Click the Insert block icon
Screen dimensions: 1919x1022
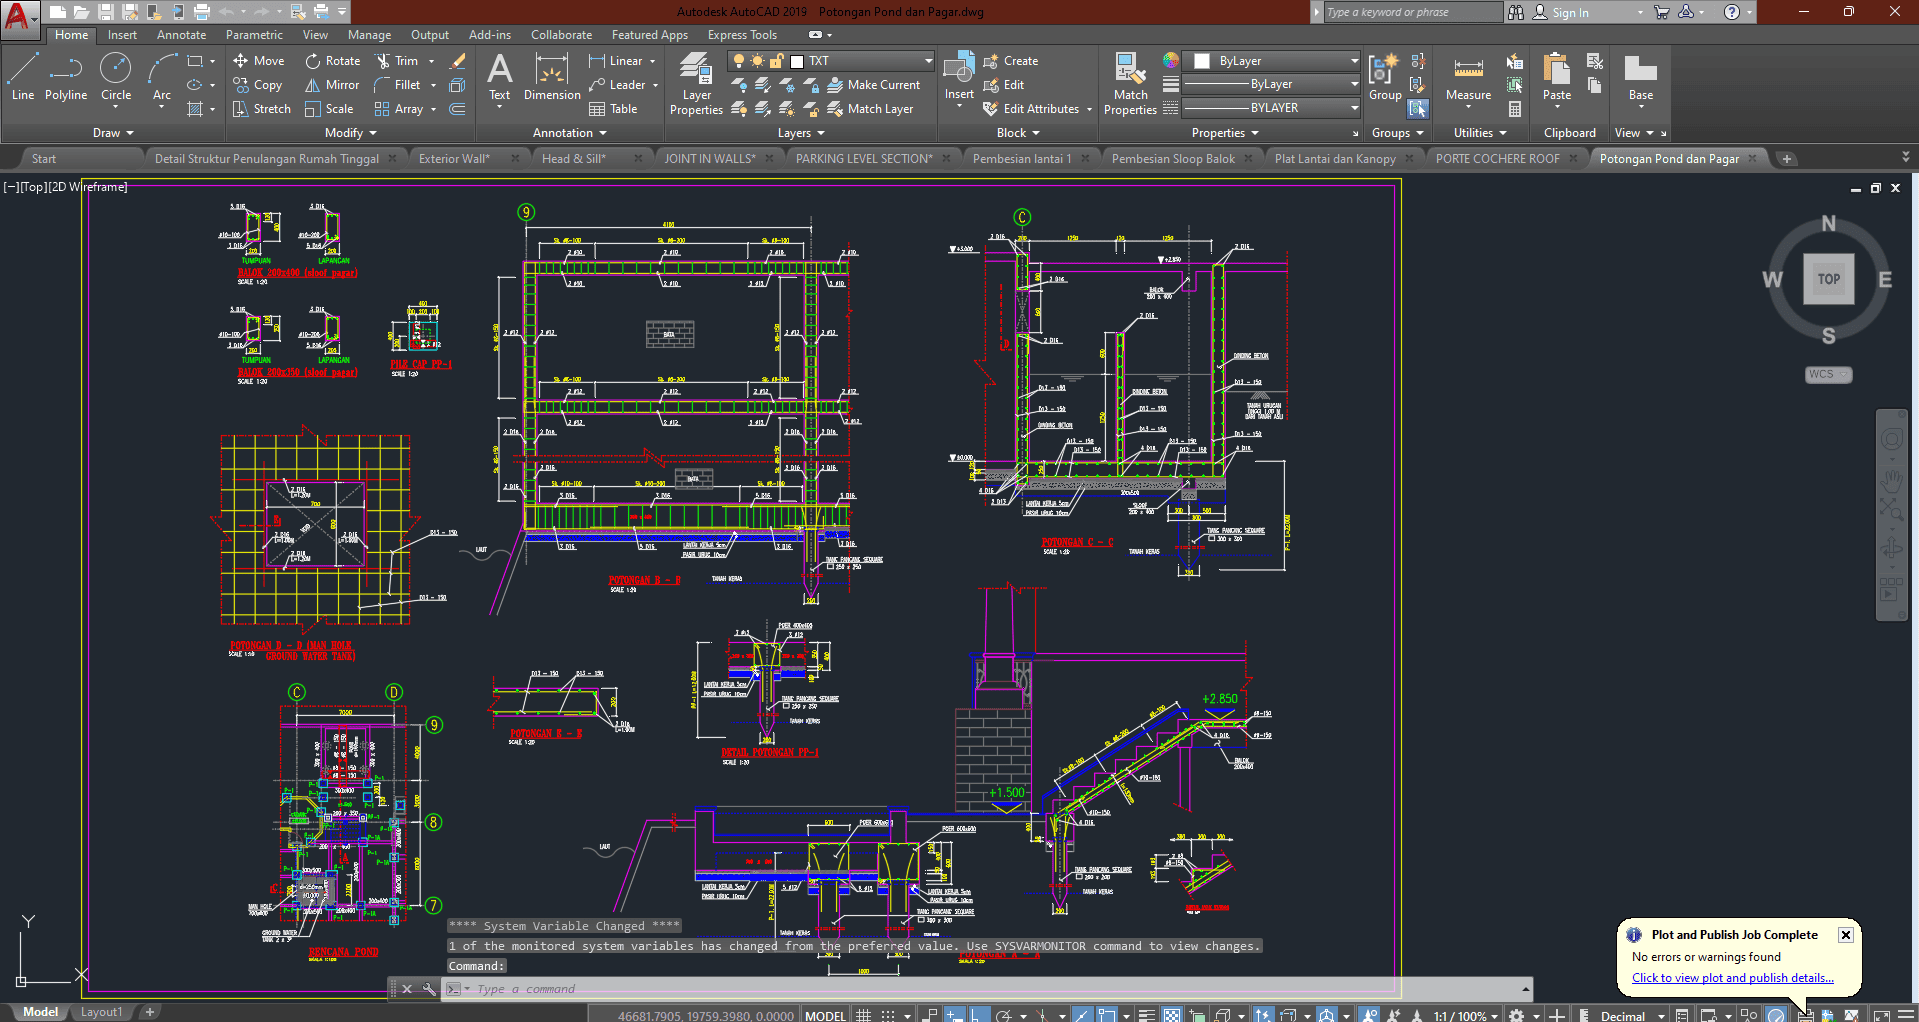coord(958,70)
